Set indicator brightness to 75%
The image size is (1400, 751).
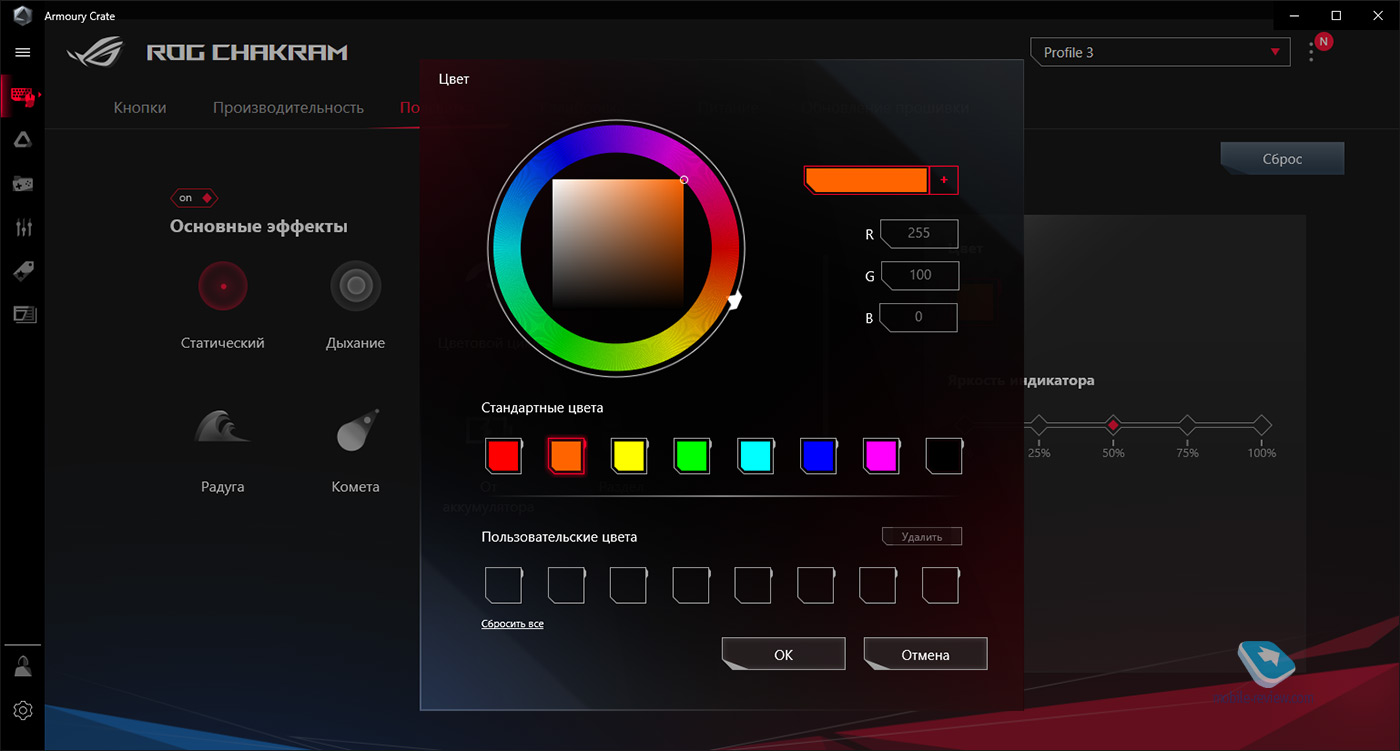[x=1187, y=425]
